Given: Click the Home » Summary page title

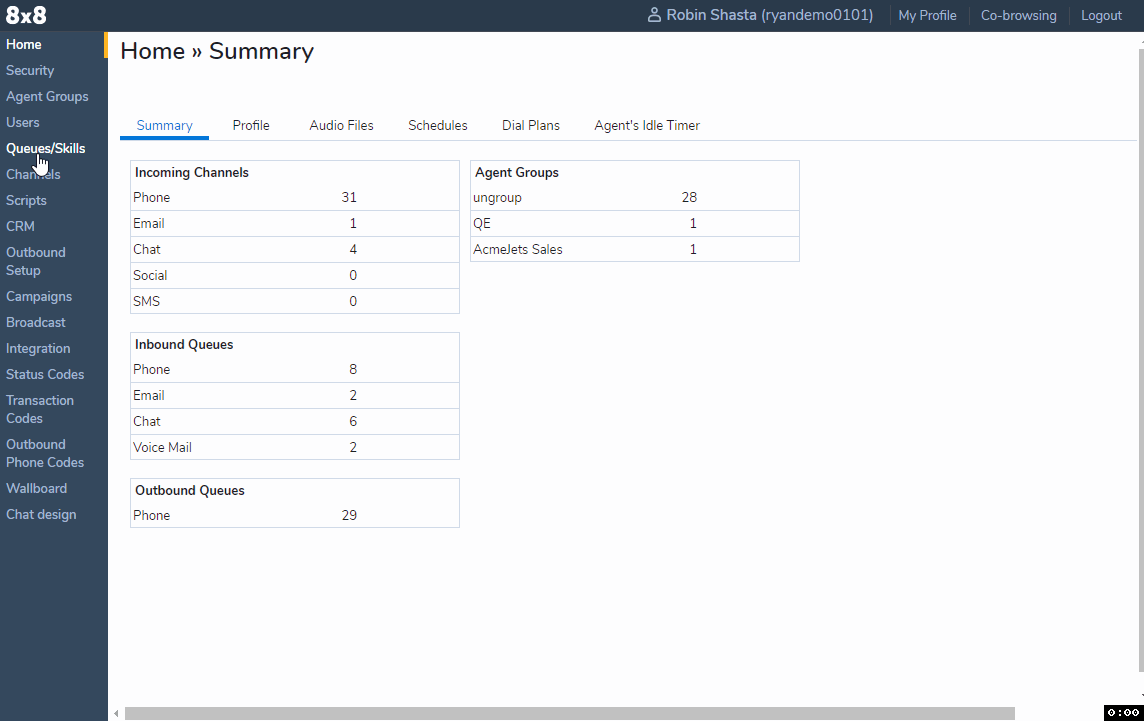Looking at the screenshot, I should click(217, 51).
